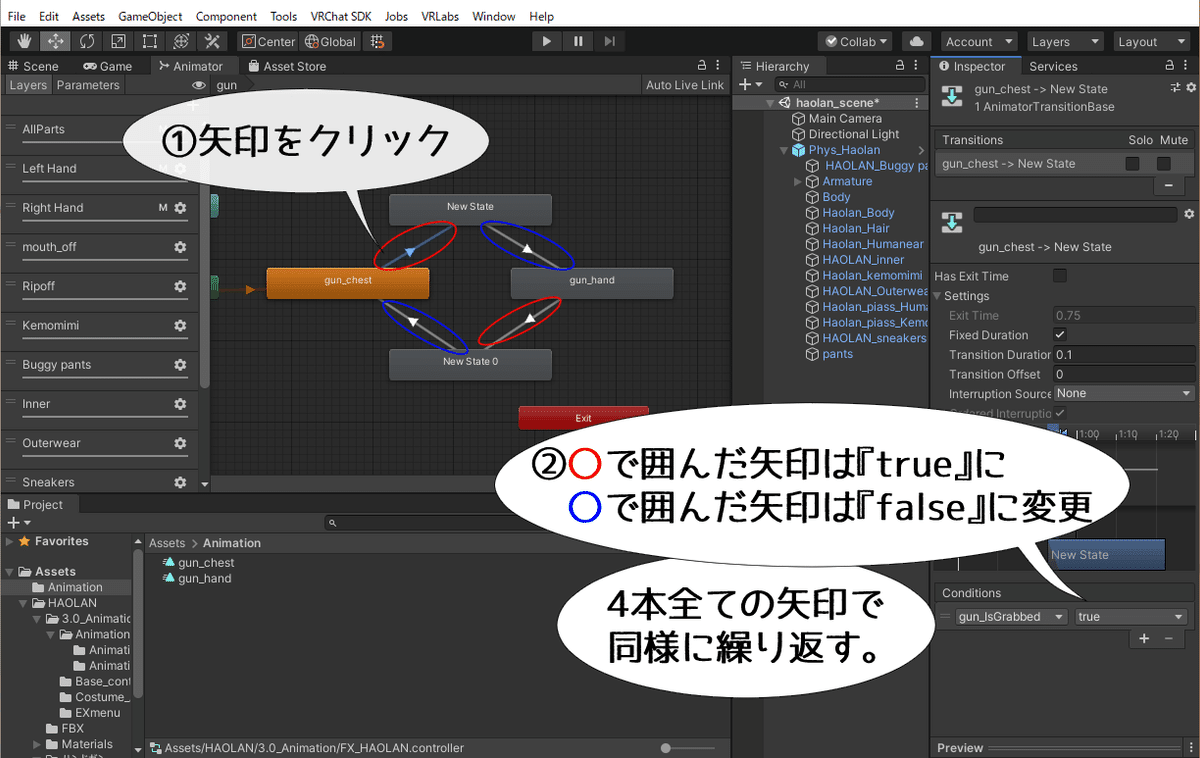Expand the Armature object in Hierarchy
This screenshot has width=1200, height=758.
click(798, 181)
